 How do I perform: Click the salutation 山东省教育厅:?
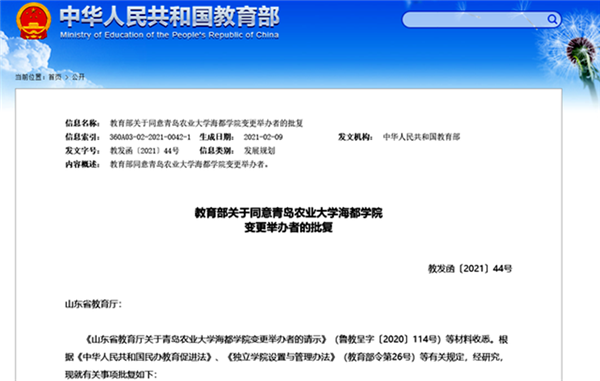[93, 304]
